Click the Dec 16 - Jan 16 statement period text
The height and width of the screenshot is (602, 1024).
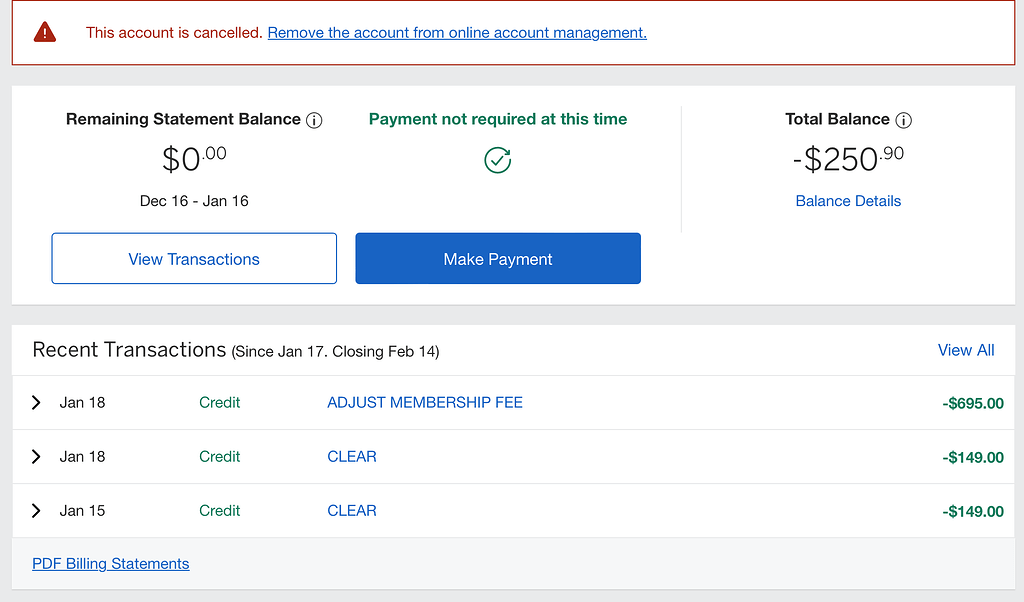pos(193,200)
